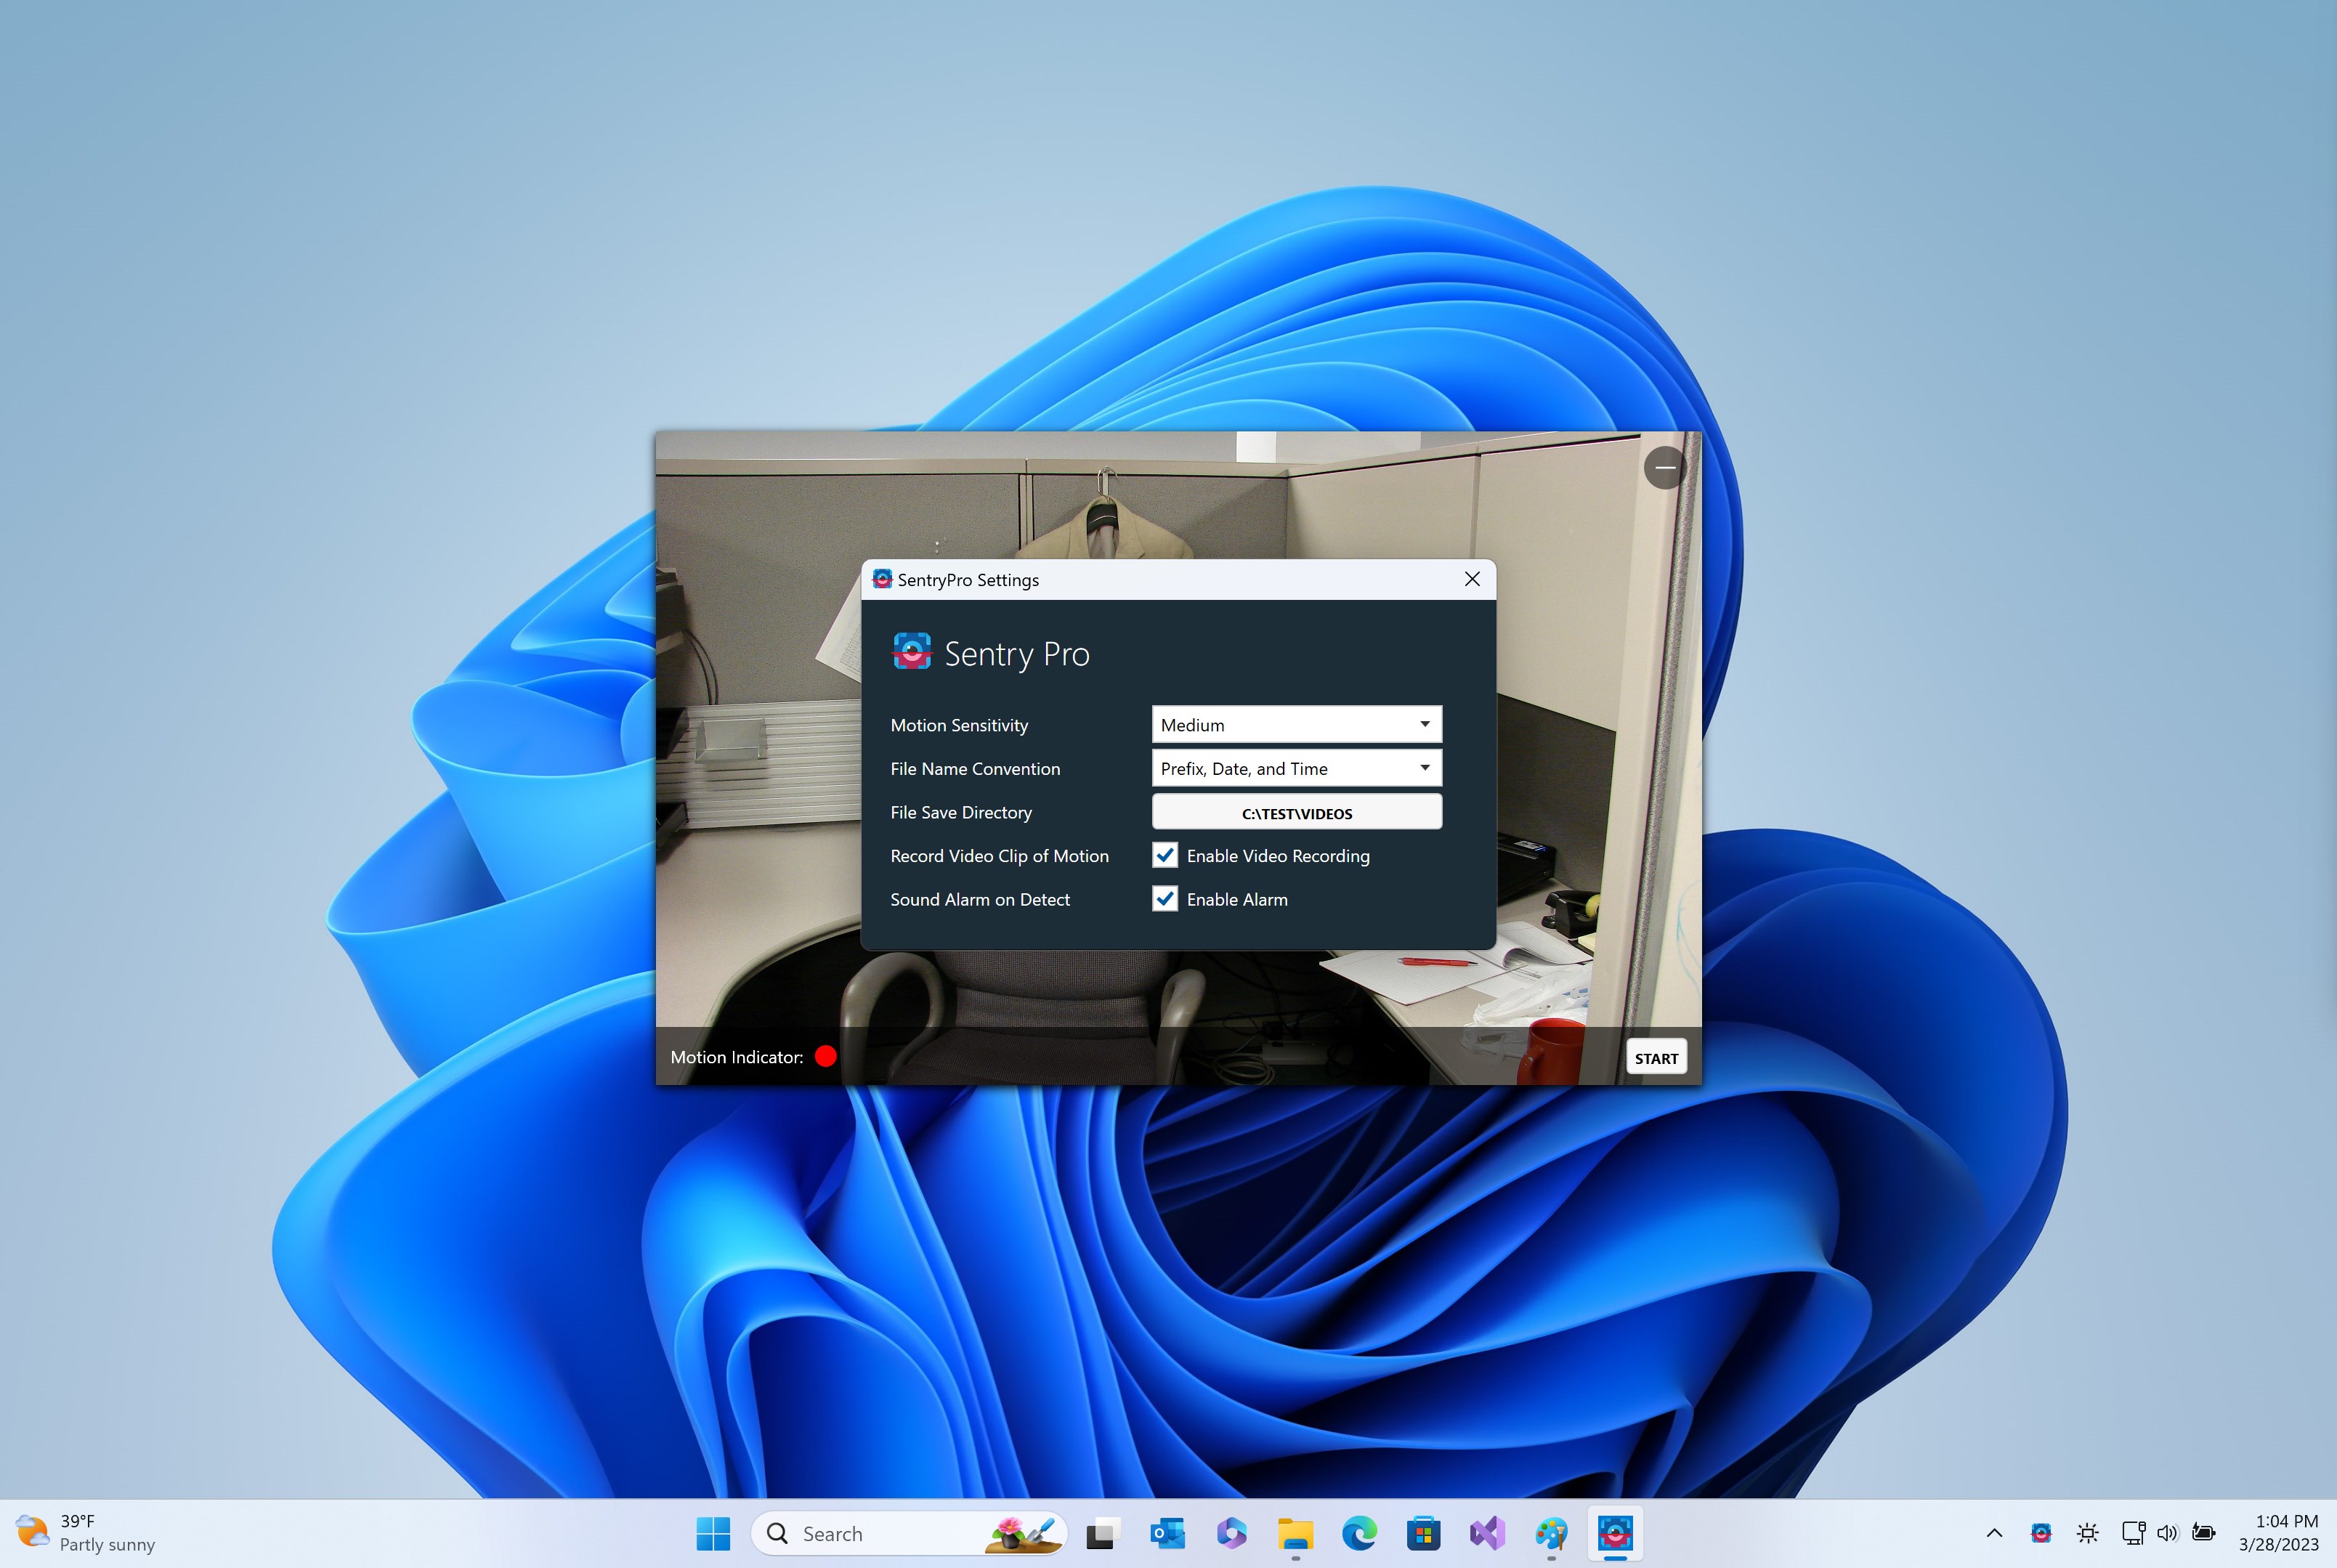The width and height of the screenshot is (2337, 1568).
Task: Open Paint from the taskbar
Action: click(x=1551, y=1533)
